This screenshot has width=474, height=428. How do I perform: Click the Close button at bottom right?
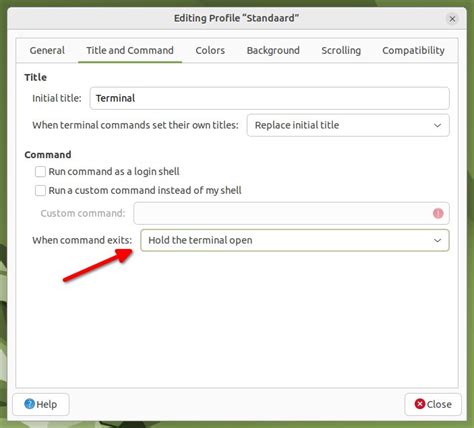(x=433, y=404)
